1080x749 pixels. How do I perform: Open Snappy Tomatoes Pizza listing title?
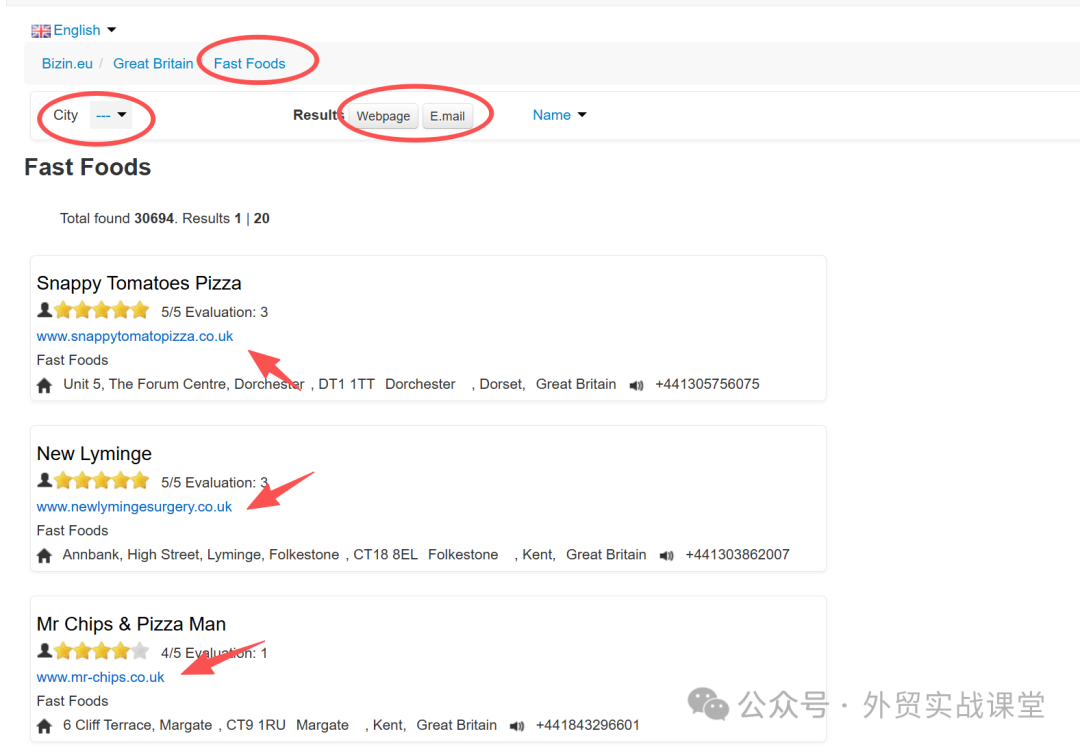(139, 283)
